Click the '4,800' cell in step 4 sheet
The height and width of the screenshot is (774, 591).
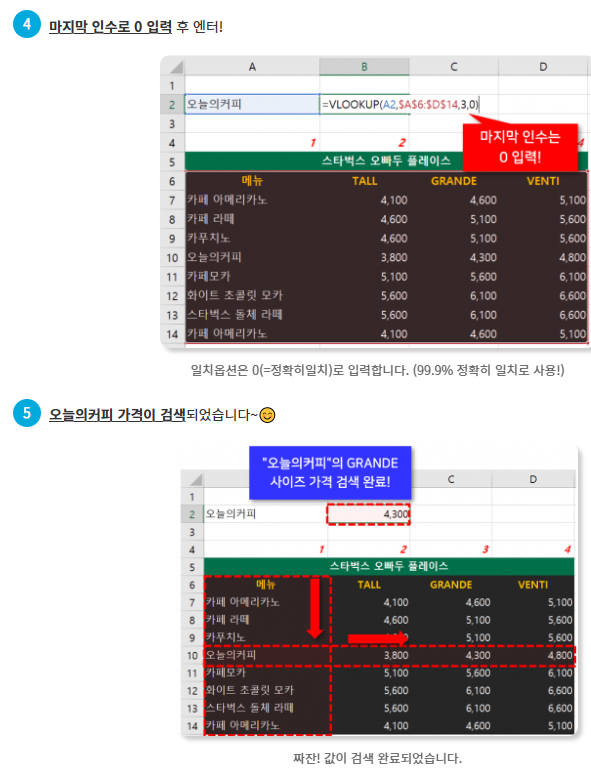[543, 257]
